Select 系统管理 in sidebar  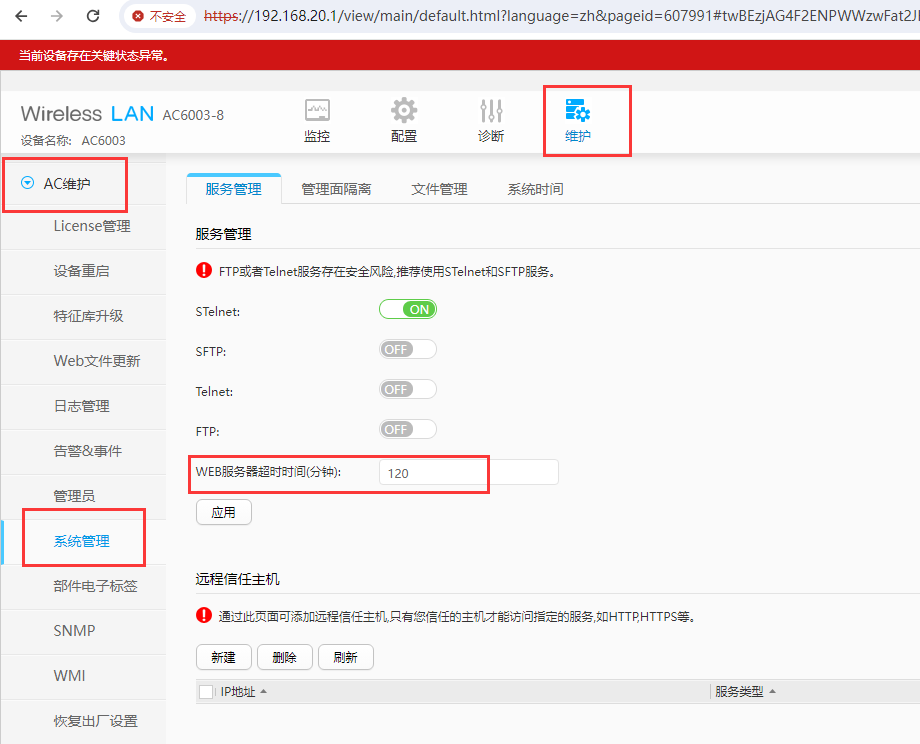click(x=83, y=541)
